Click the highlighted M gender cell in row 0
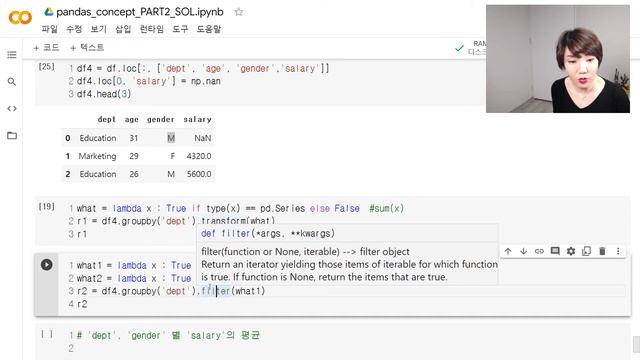Screen dimensions: 640x360 171,138
